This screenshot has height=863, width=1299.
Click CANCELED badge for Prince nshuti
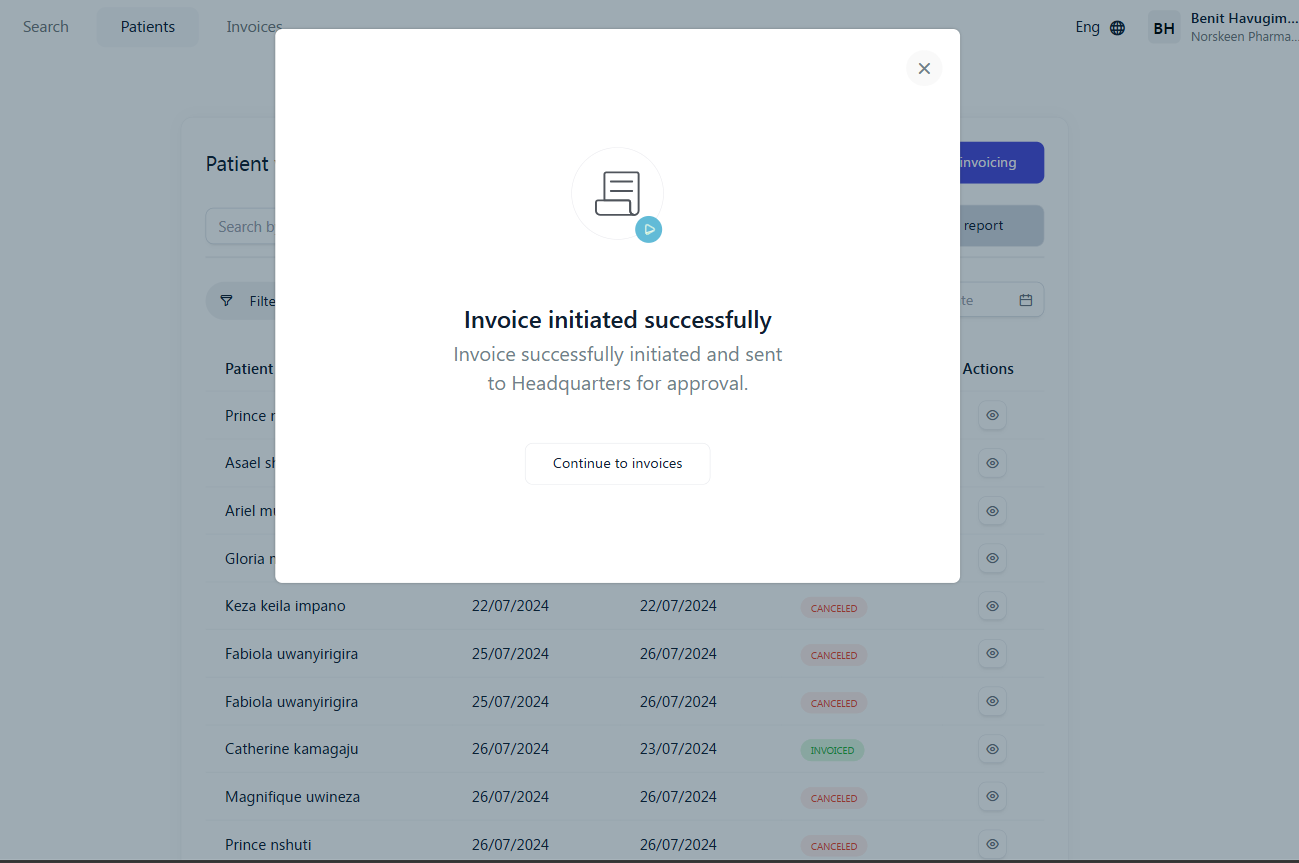tap(834, 846)
